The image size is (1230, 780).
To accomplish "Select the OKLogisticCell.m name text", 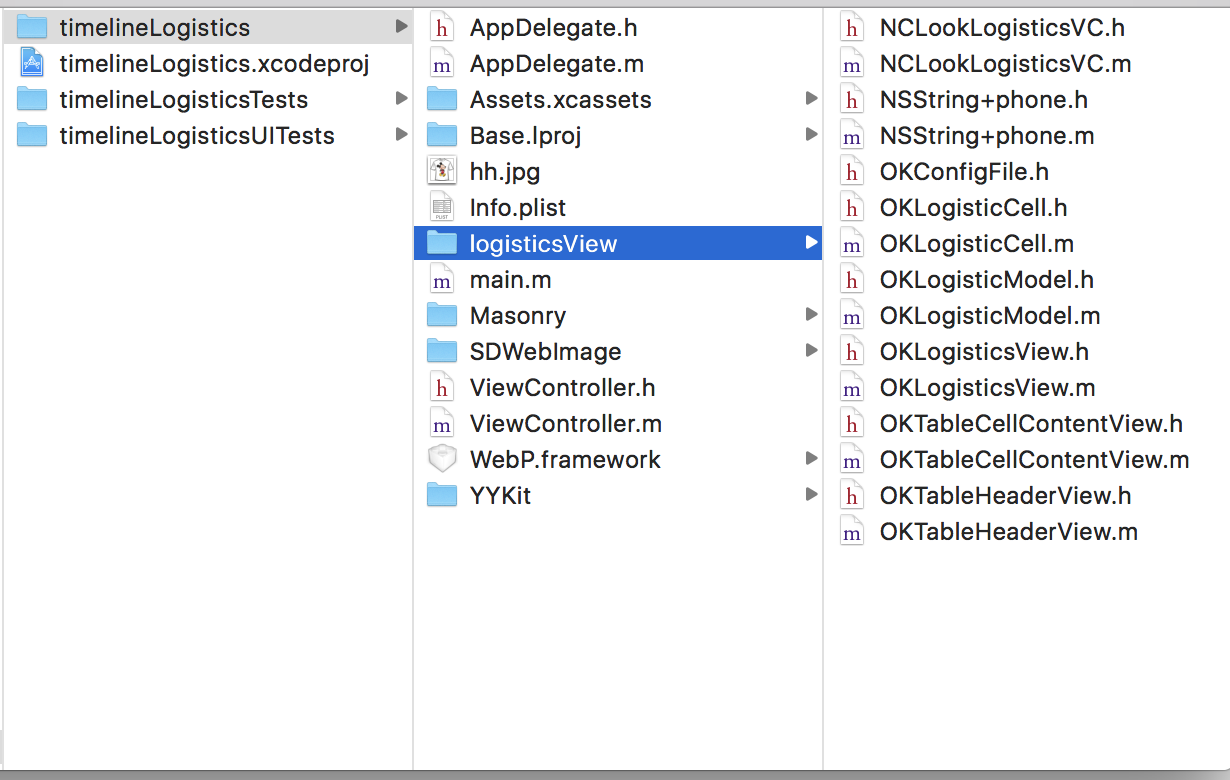I will tap(977, 244).
